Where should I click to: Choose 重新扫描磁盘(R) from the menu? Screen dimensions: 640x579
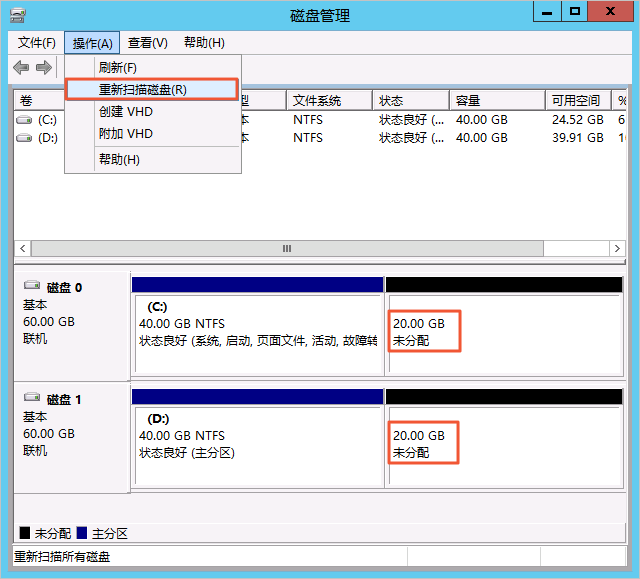click(143, 89)
